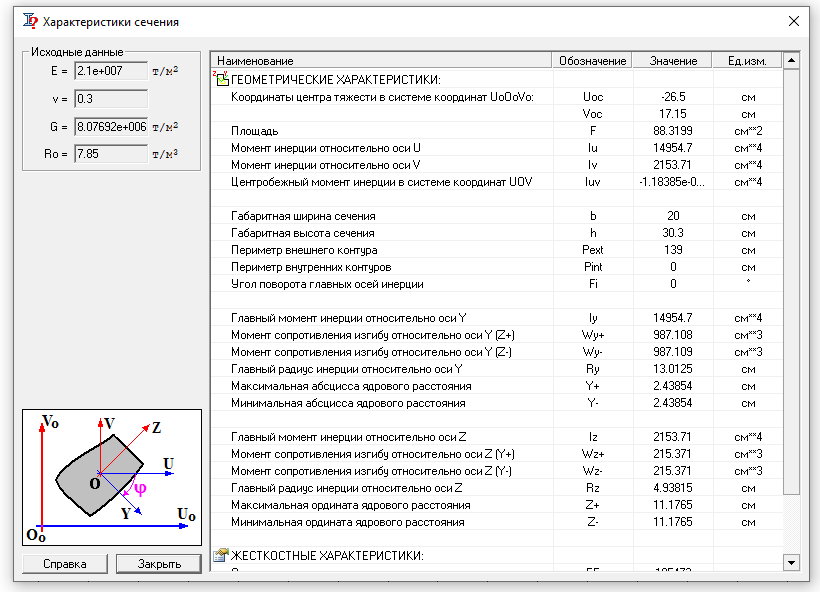Click the Справка button
The width and height of the screenshot is (820, 592).
pos(65,564)
